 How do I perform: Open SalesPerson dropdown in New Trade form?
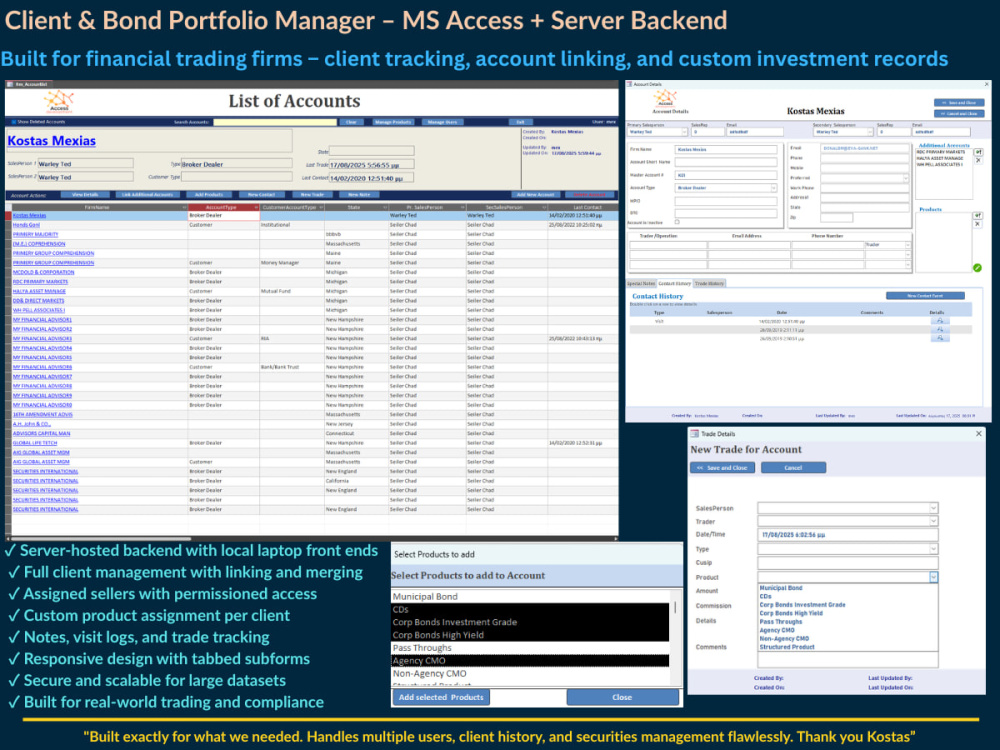coord(933,508)
